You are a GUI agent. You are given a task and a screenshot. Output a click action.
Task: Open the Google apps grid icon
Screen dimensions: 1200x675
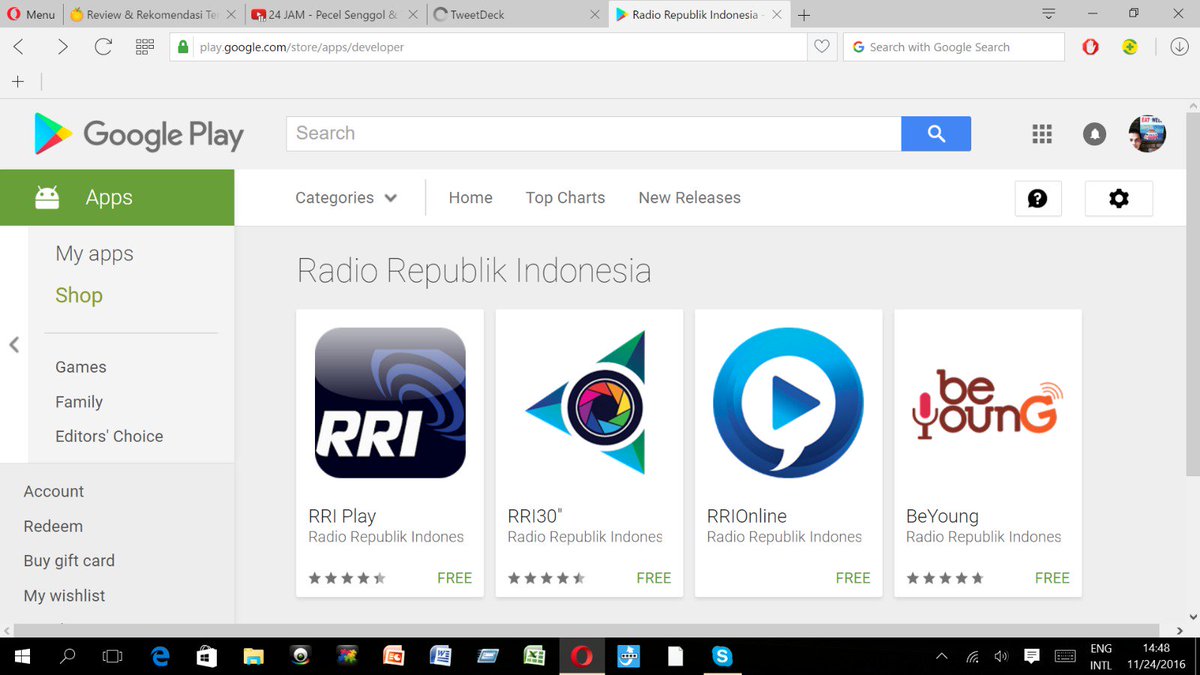(1042, 133)
